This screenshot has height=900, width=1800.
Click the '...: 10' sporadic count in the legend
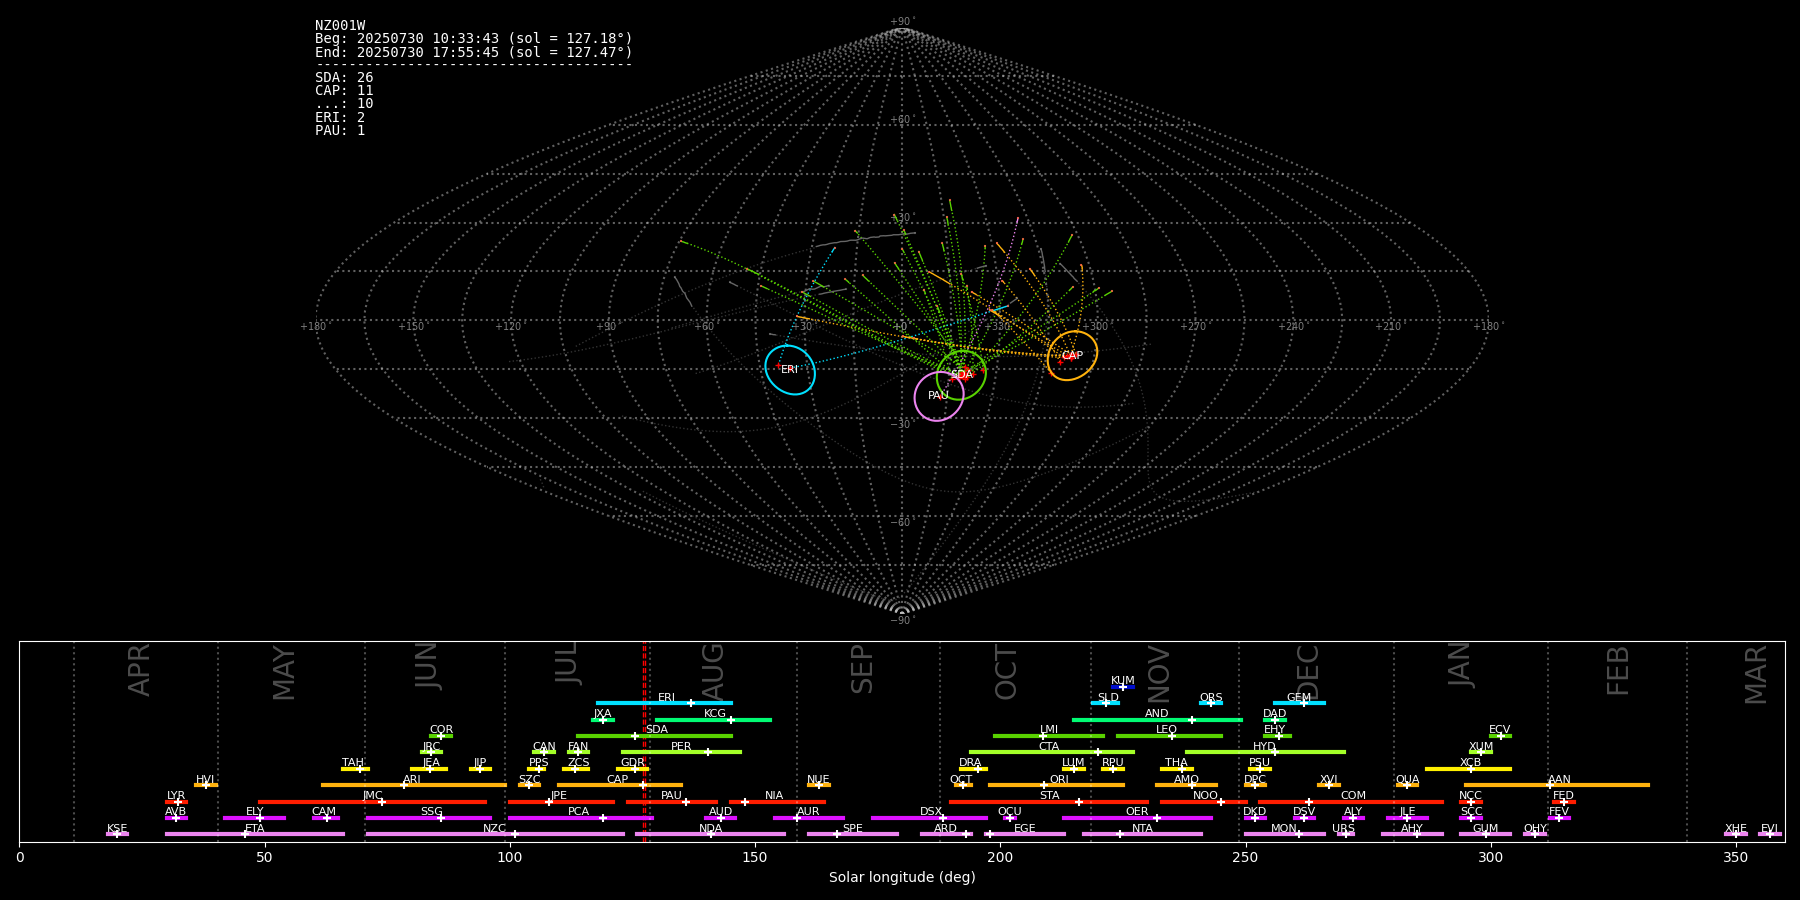point(344,104)
